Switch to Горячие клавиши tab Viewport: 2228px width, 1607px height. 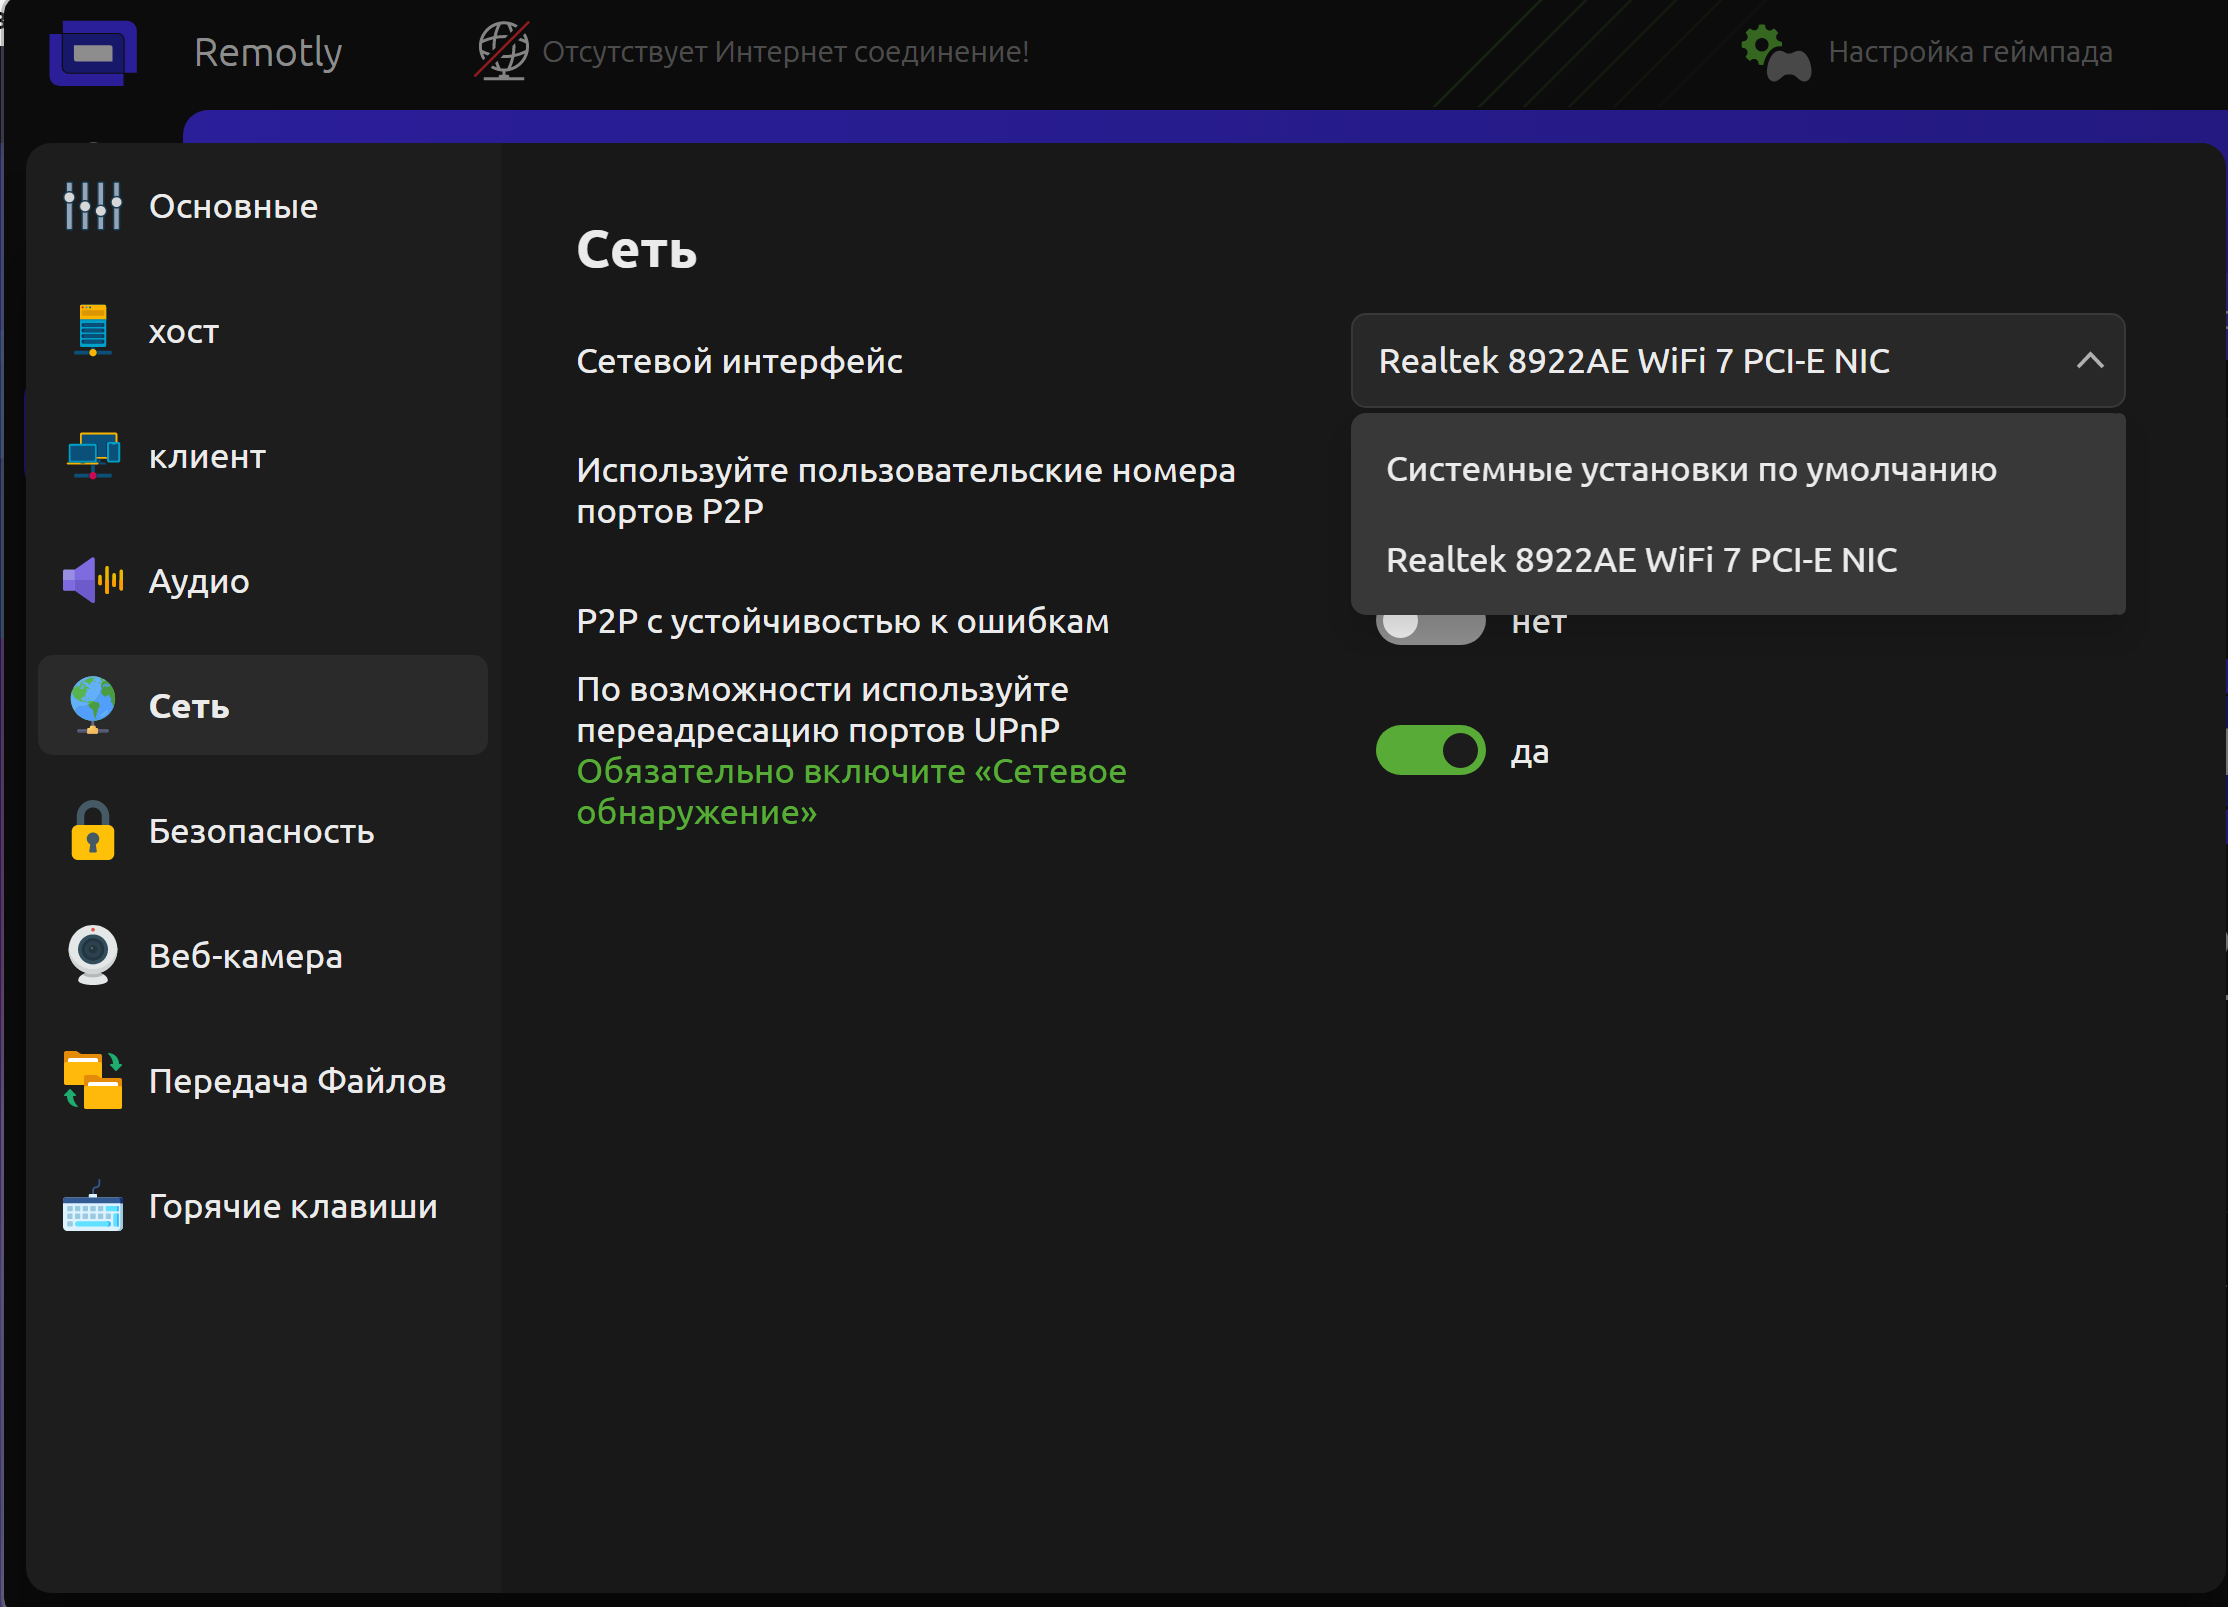point(292,1206)
